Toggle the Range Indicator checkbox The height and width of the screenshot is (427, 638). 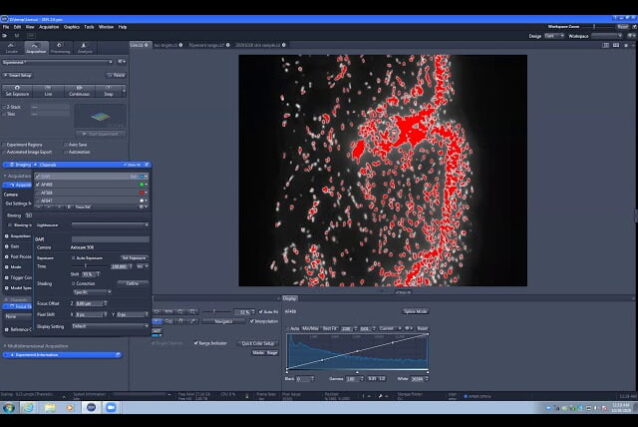pyautogui.click(x=196, y=343)
